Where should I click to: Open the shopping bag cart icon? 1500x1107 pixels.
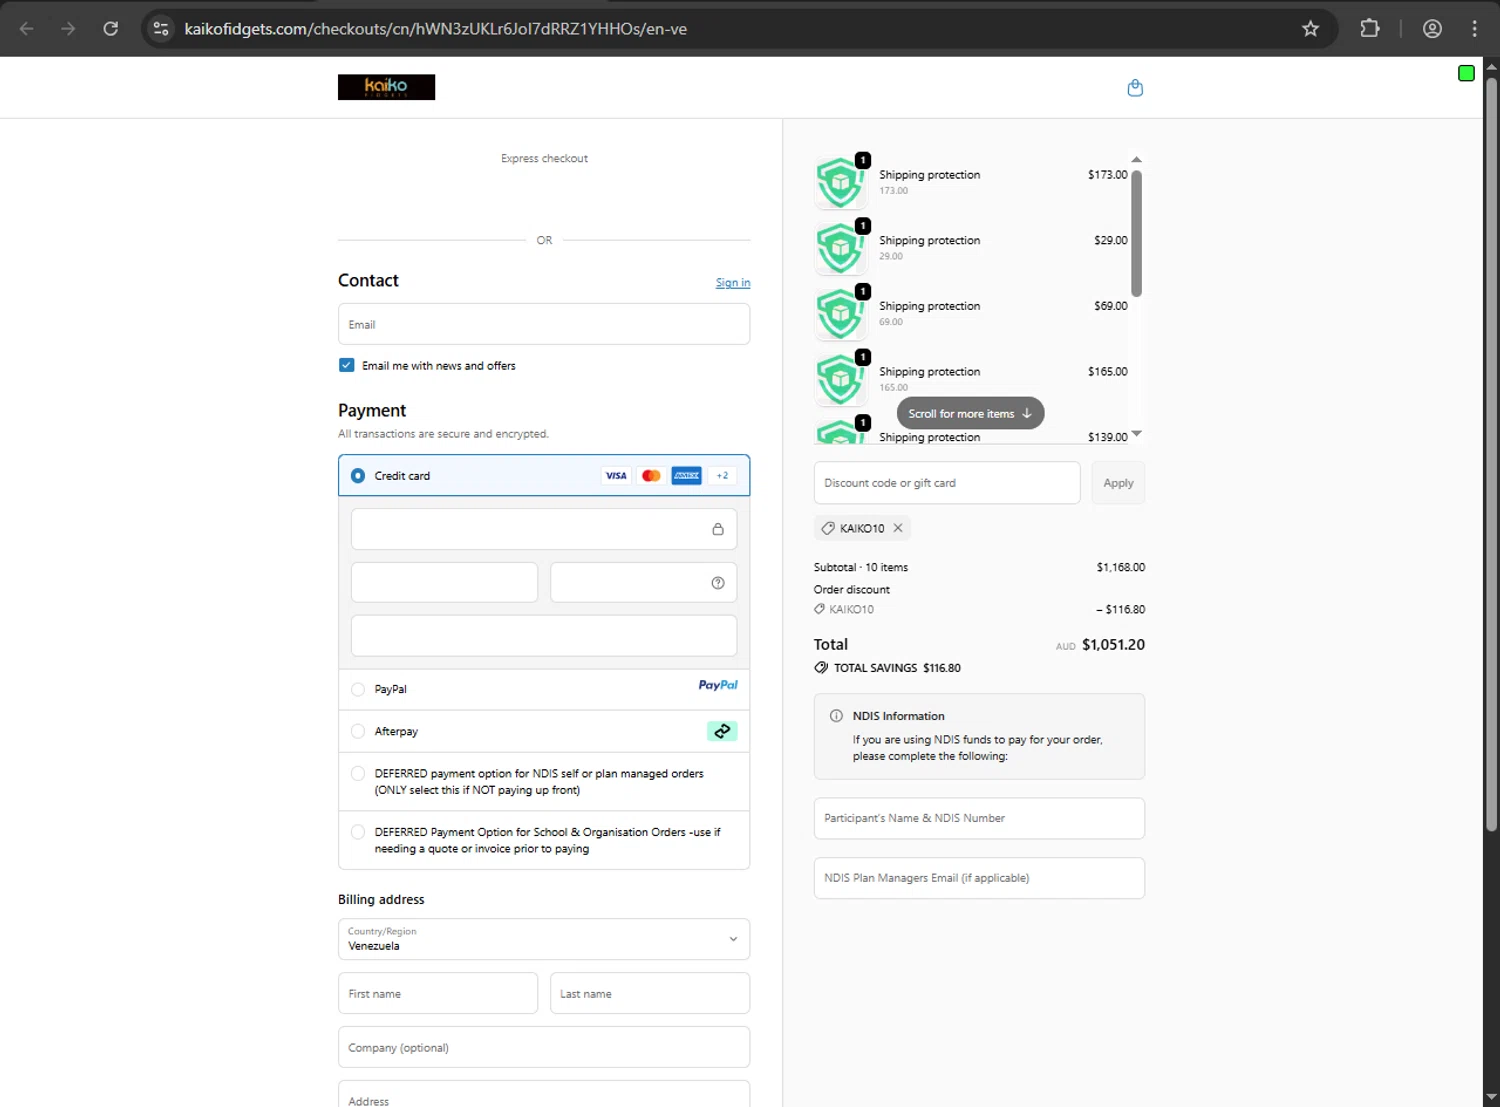[1135, 88]
